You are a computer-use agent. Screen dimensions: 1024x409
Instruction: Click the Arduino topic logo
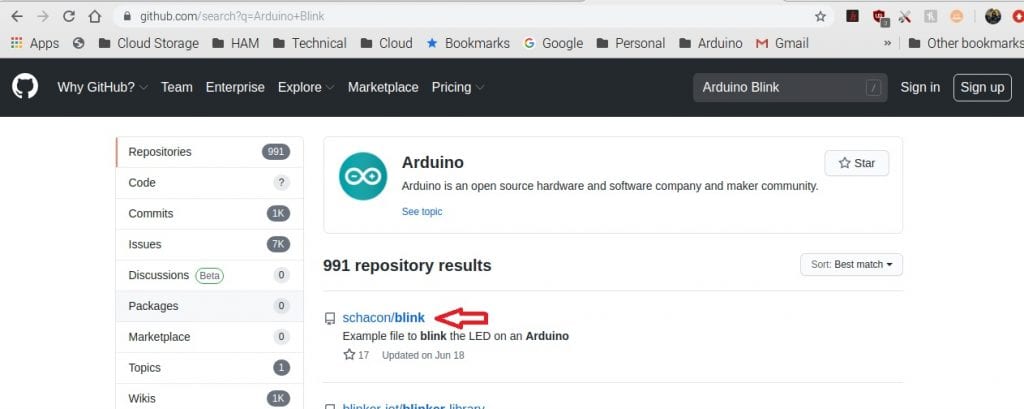point(363,176)
